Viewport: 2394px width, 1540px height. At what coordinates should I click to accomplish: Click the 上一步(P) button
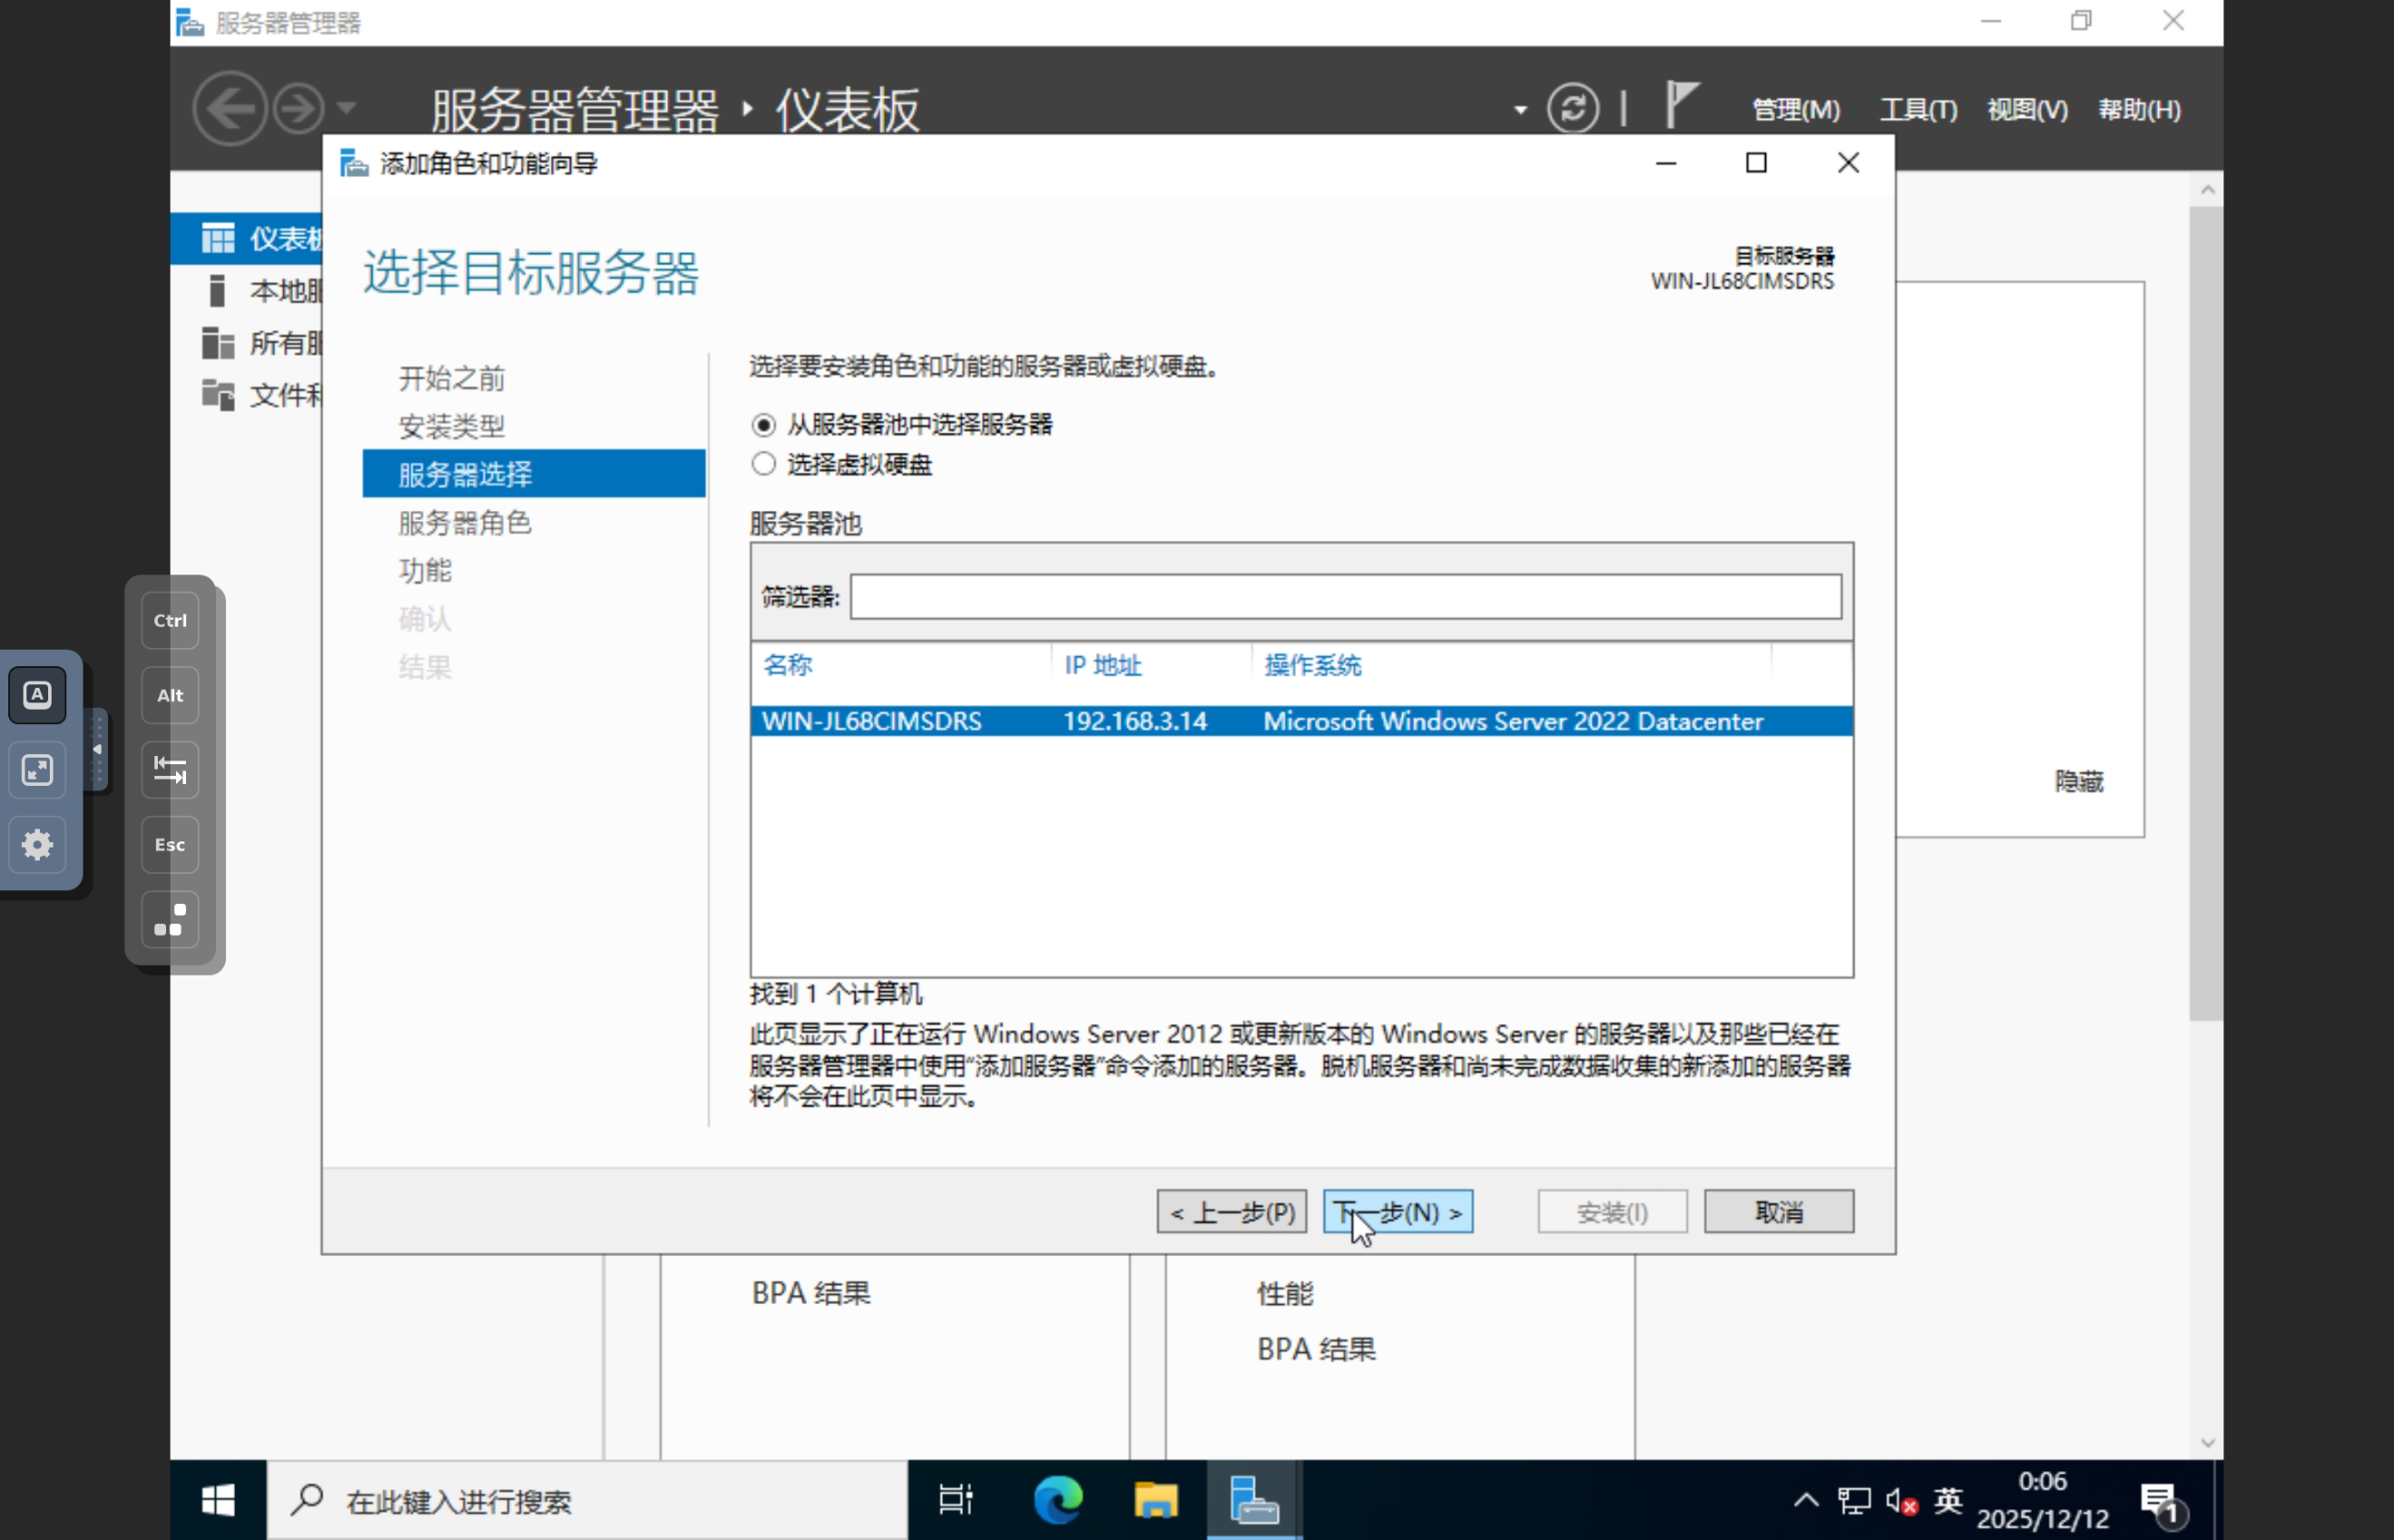click(1232, 1212)
